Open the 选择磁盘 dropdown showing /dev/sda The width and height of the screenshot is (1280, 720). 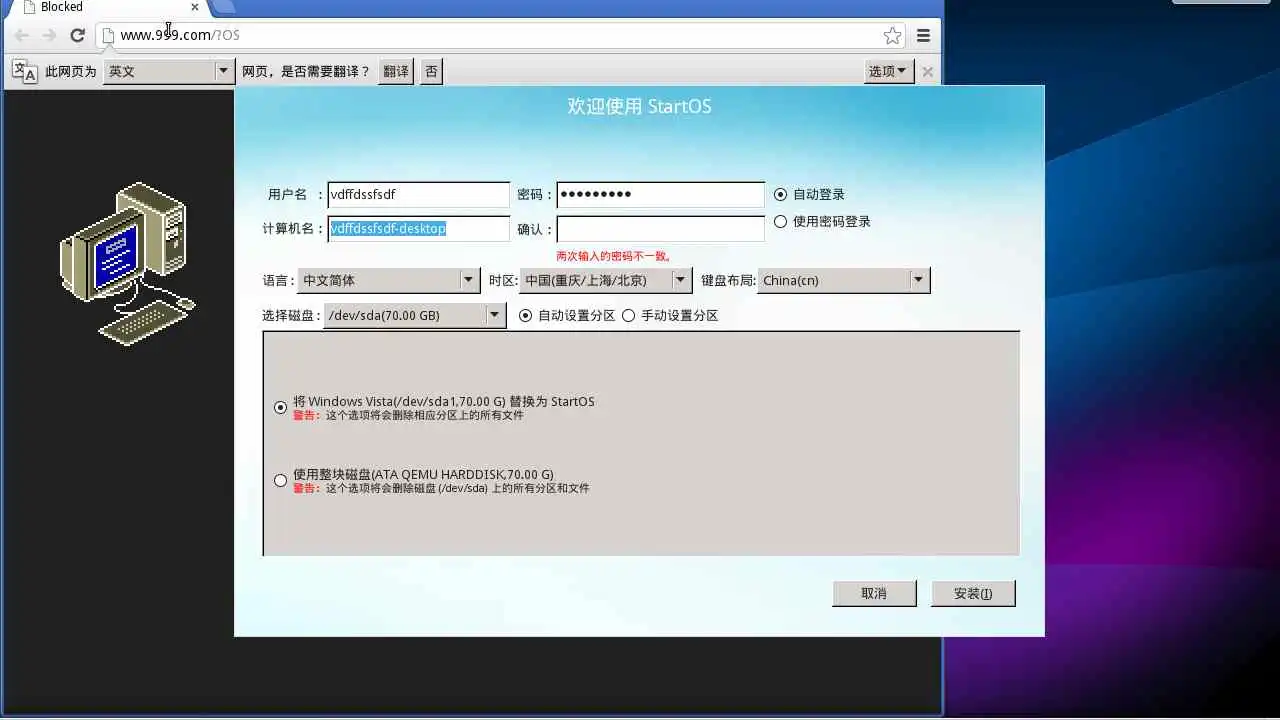[x=415, y=316]
